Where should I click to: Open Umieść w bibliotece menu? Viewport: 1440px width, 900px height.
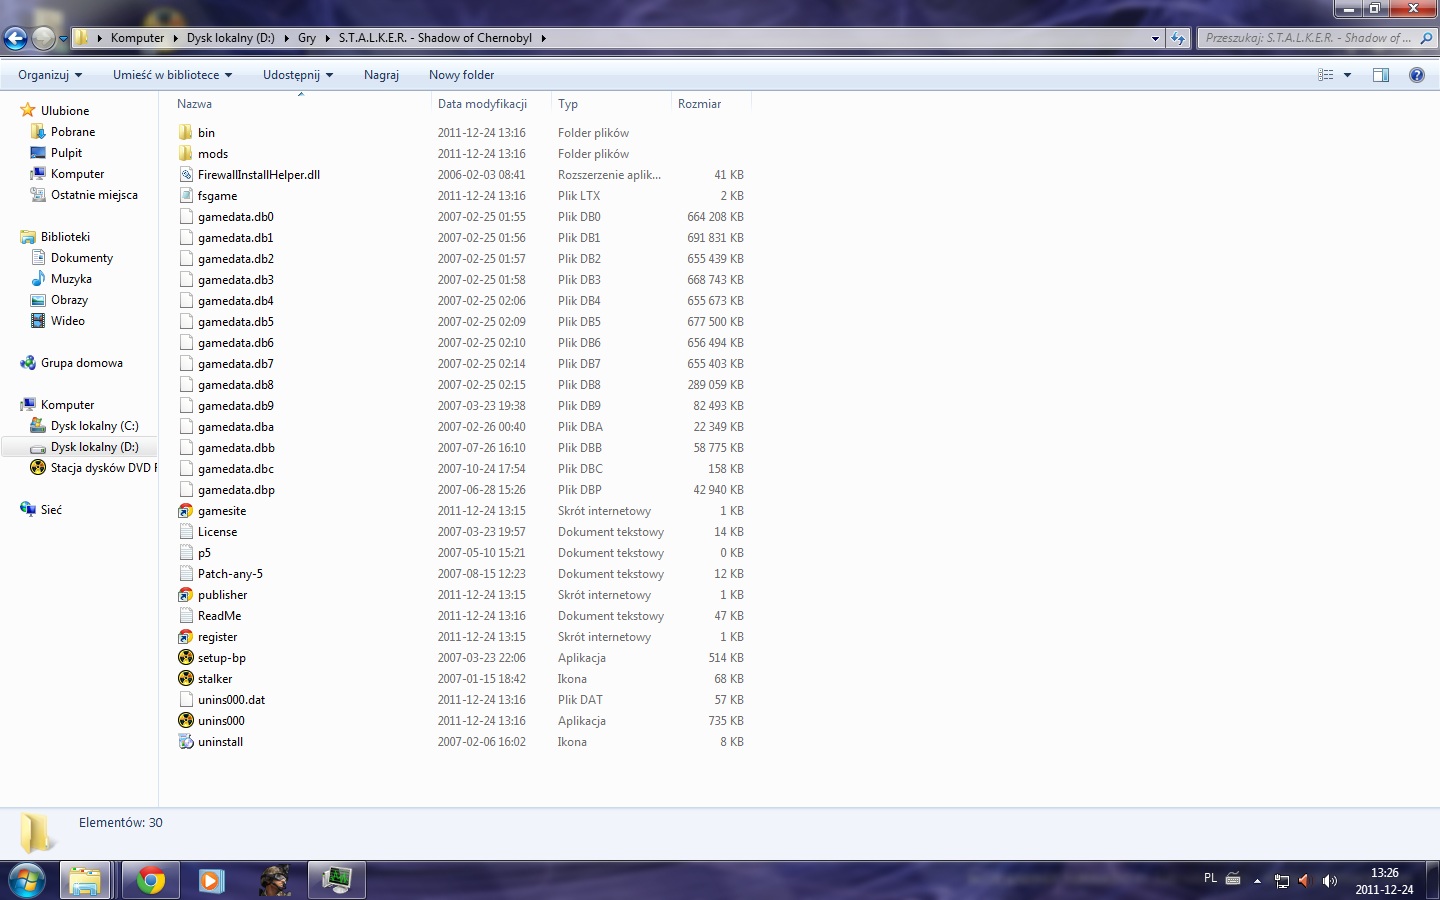[172, 75]
